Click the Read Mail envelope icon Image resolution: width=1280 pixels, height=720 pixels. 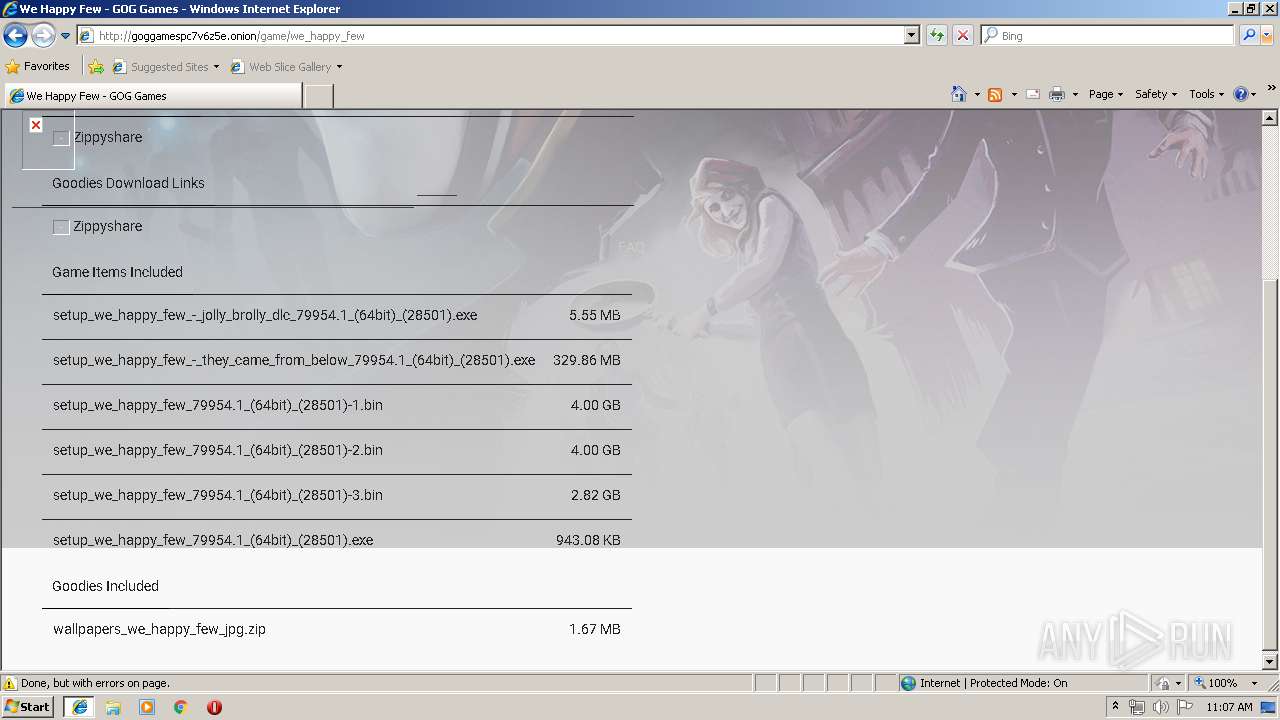[1033, 94]
